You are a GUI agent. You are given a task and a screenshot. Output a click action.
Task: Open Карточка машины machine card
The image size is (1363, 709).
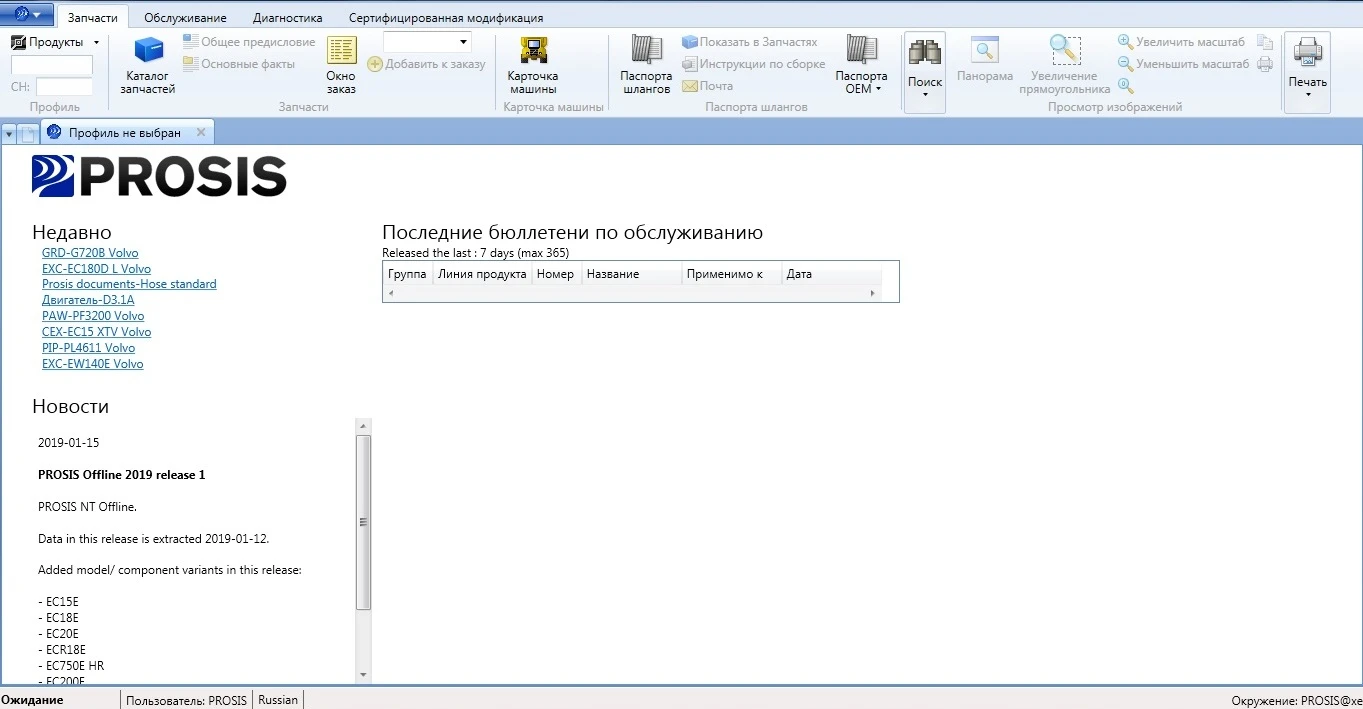(x=533, y=66)
